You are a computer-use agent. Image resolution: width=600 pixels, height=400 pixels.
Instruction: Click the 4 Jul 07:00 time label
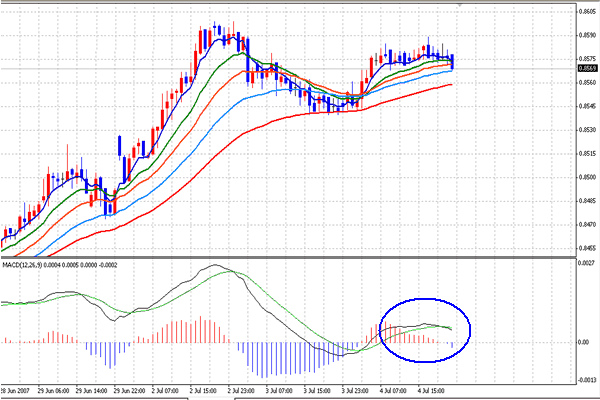(x=393, y=391)
